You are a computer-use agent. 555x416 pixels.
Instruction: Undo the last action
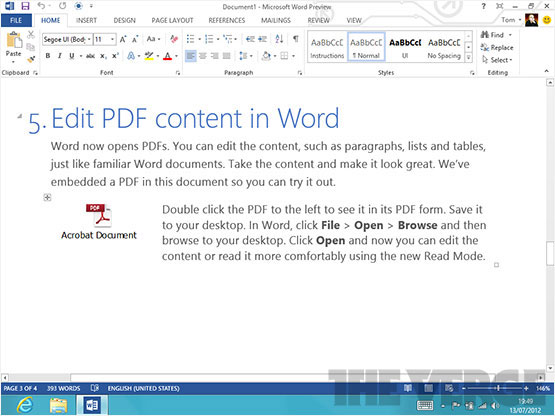tap(41, 6)
